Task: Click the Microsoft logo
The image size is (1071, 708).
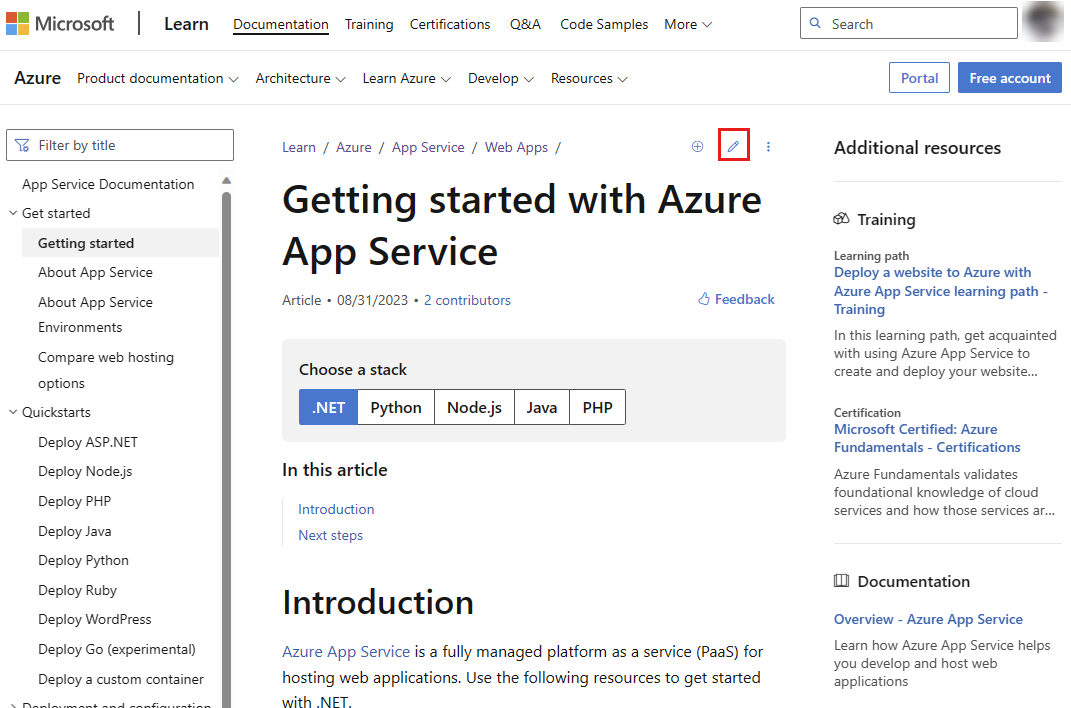Action: click(61, 24)
